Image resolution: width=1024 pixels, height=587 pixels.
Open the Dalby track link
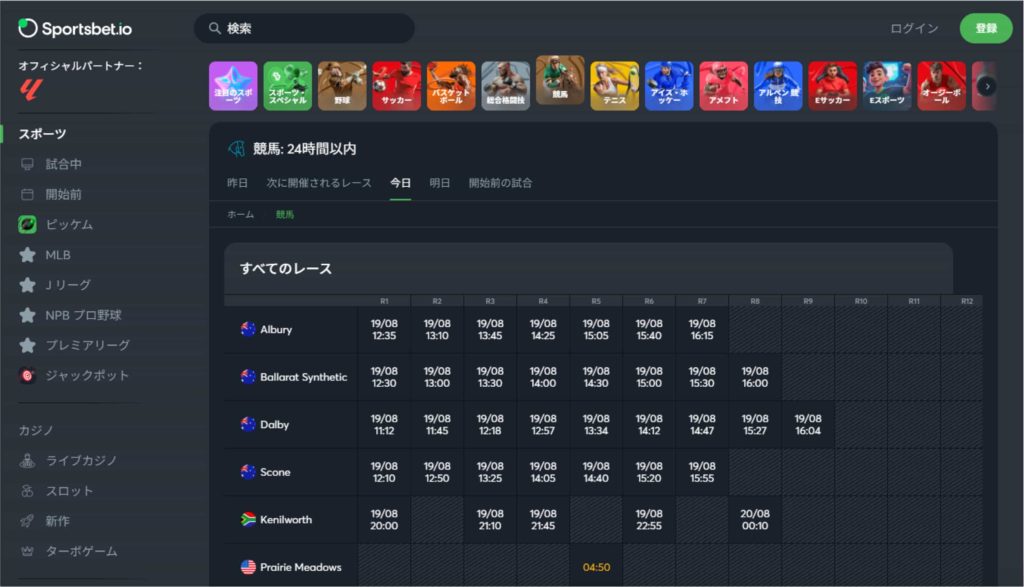pos(274,424)
